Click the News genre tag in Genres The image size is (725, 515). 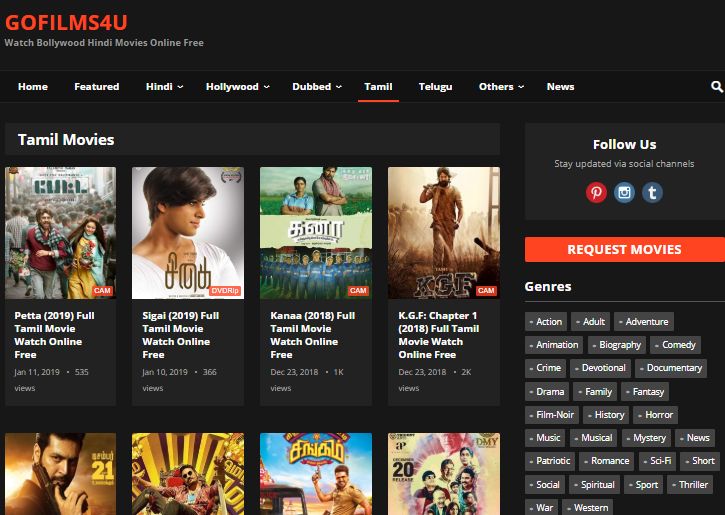click(x=695, y=438)
